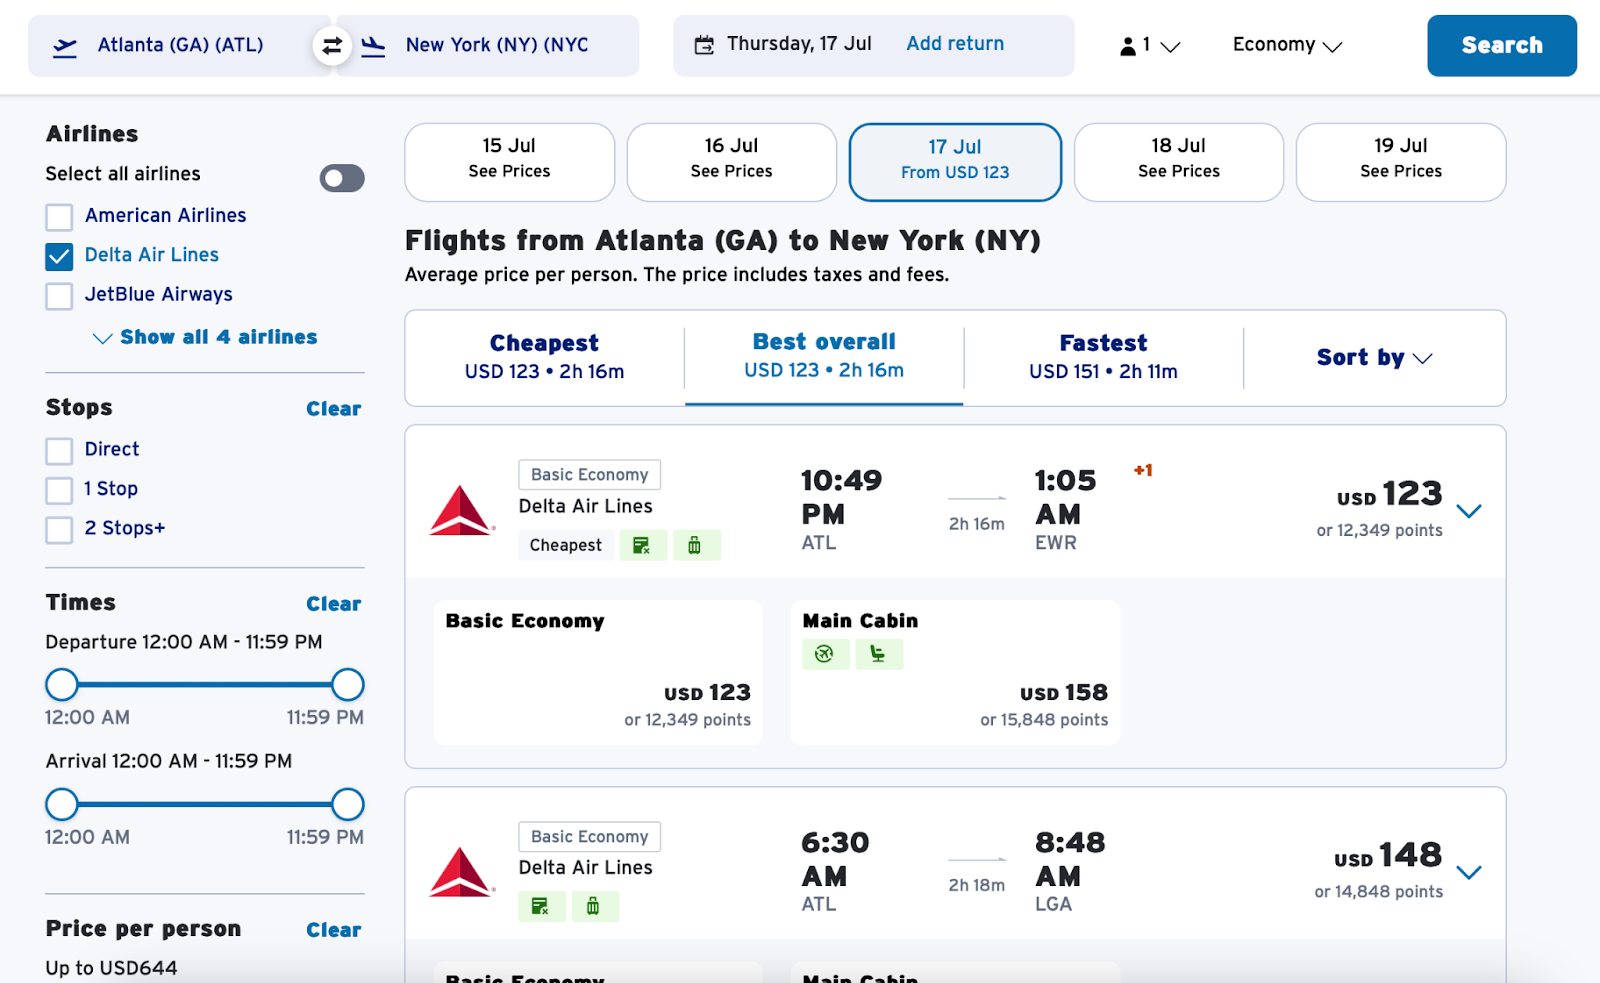Toggle the Select all airlines switch
1600x983 pixels.
342,178
